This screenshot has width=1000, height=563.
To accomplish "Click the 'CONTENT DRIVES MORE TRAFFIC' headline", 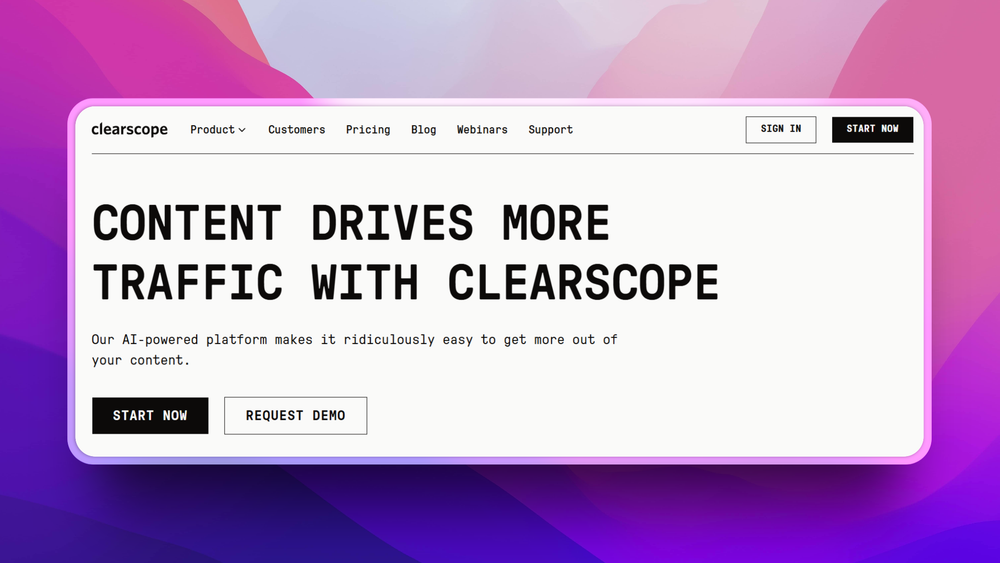I will (406, 252).
